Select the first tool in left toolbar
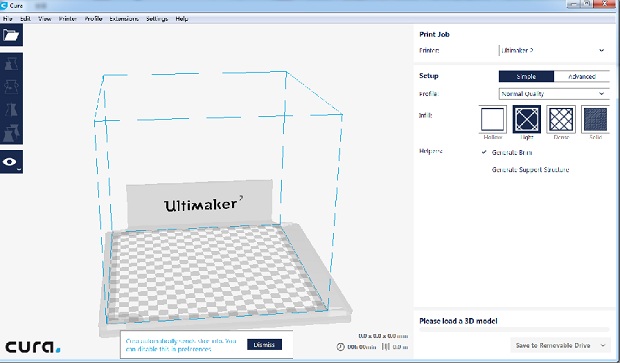Image resolution: width=620 pixels, height=363 pixels. tap(11, 64)
